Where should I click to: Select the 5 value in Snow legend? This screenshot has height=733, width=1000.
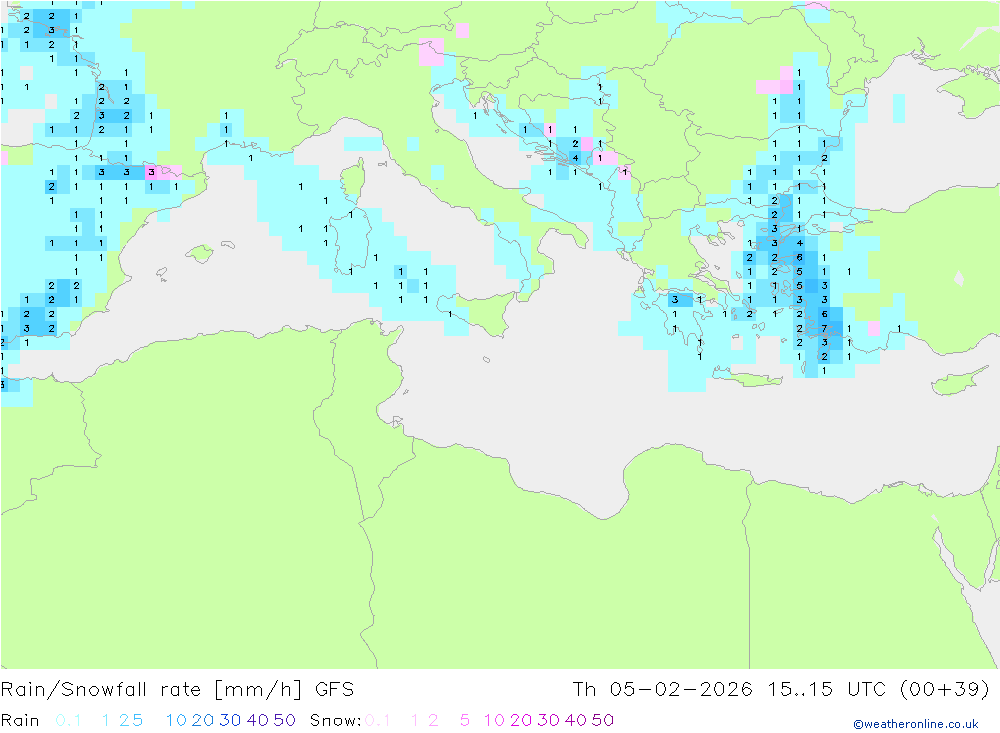coord(465,720)
